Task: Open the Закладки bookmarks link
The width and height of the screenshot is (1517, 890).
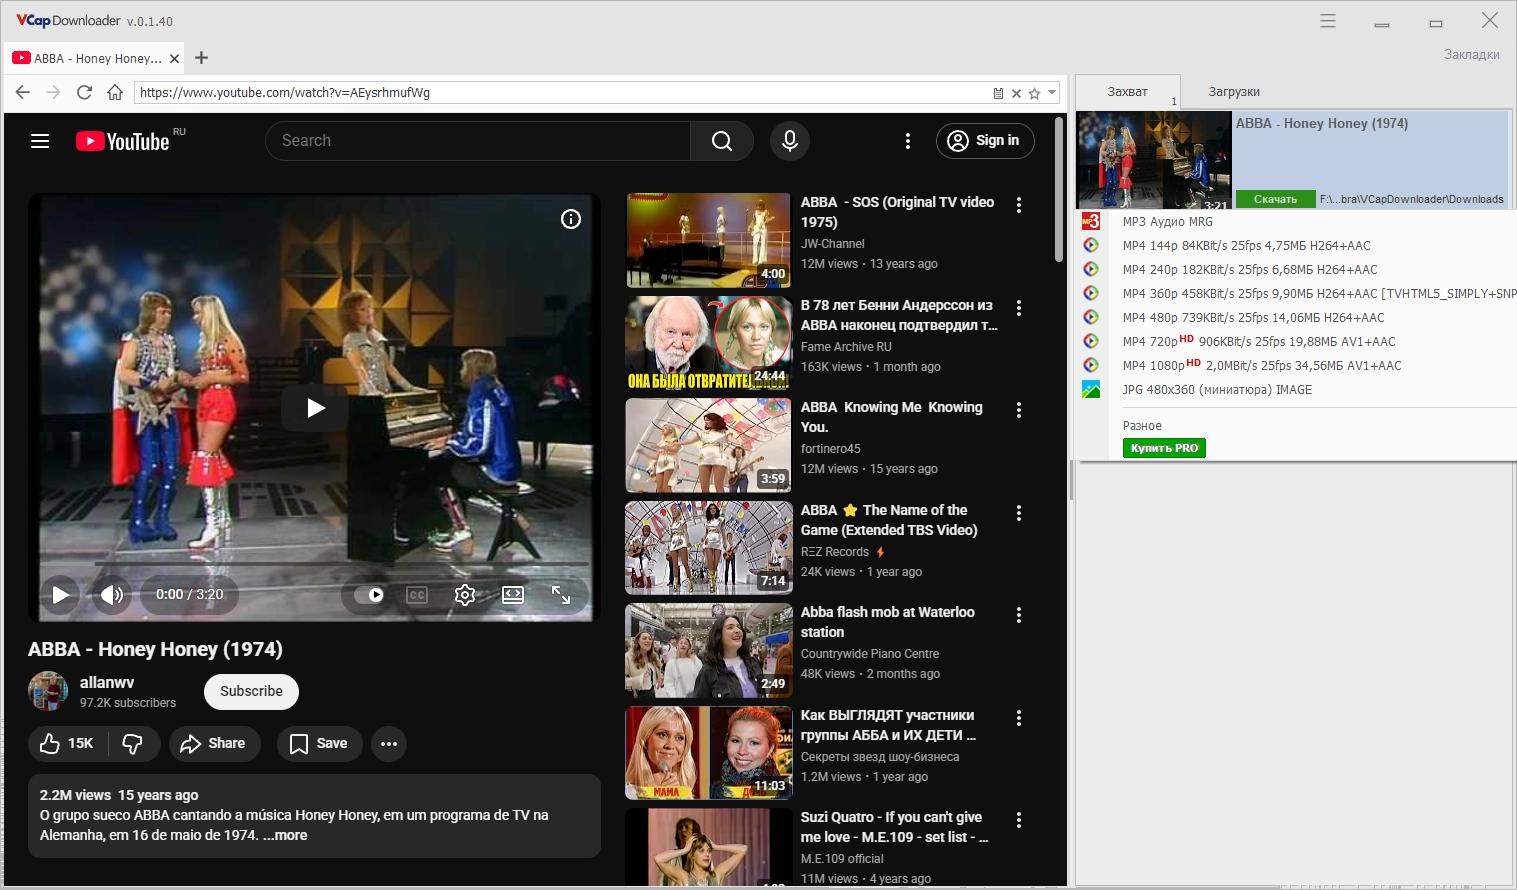Action: click(x=1471, y=55)
